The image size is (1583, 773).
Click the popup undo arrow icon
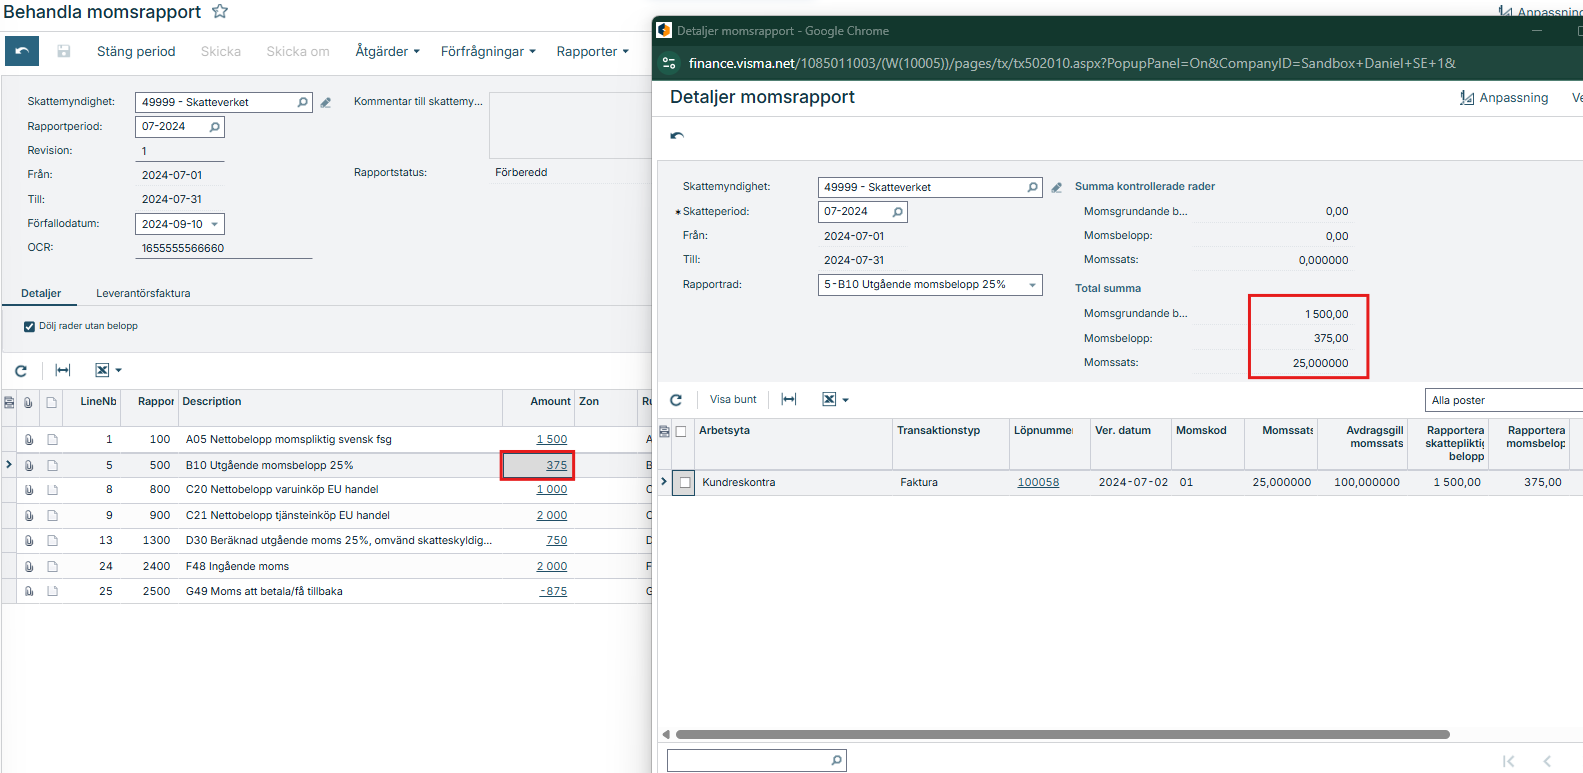coord(677,136)
